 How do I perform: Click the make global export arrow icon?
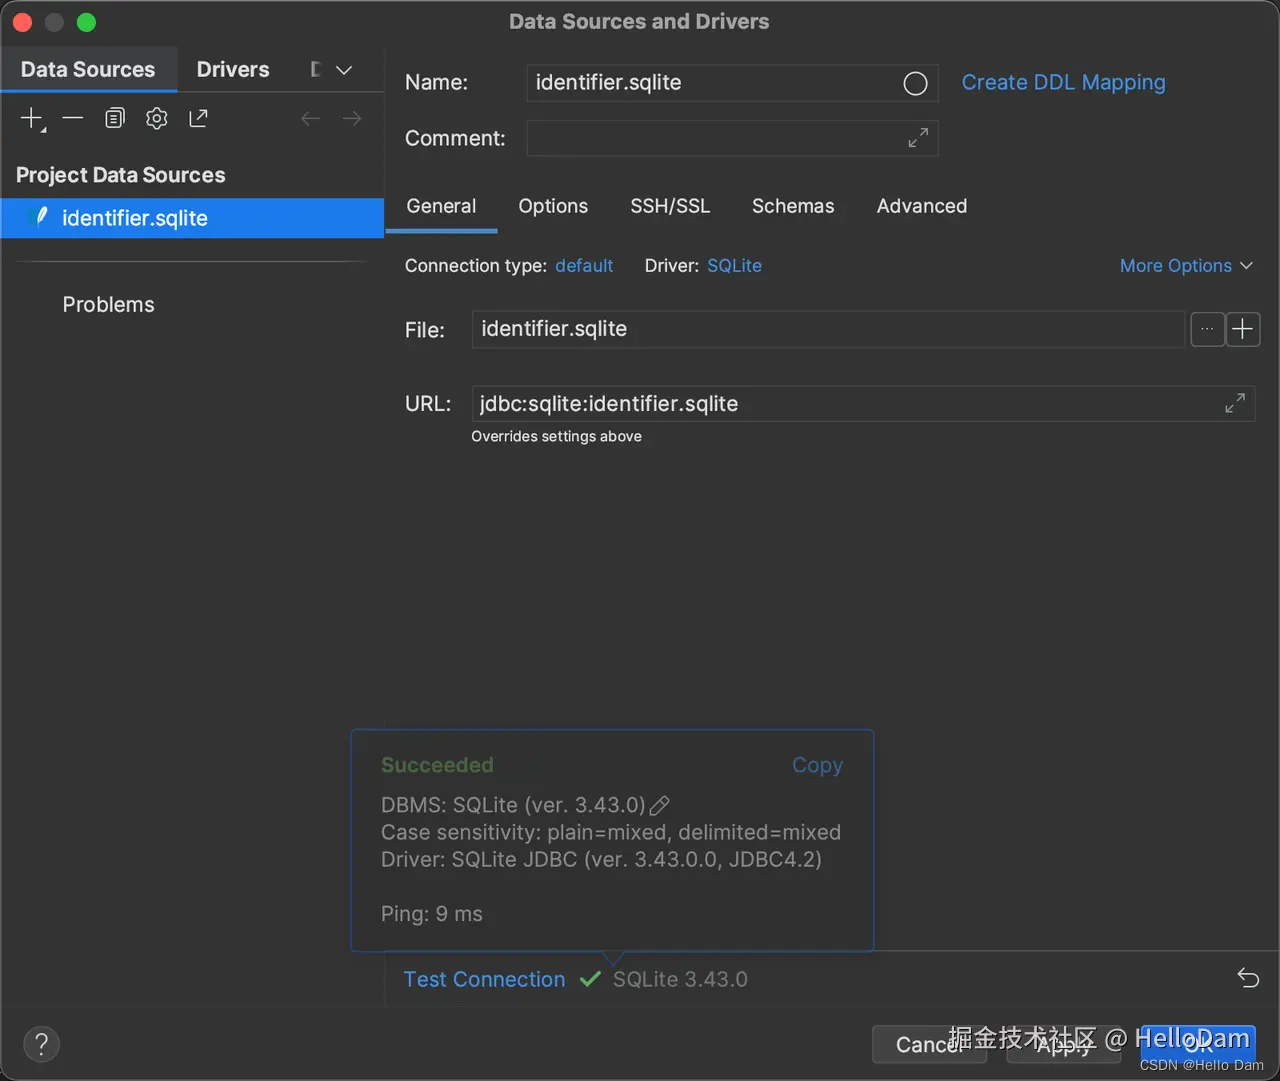coord(198,118)
